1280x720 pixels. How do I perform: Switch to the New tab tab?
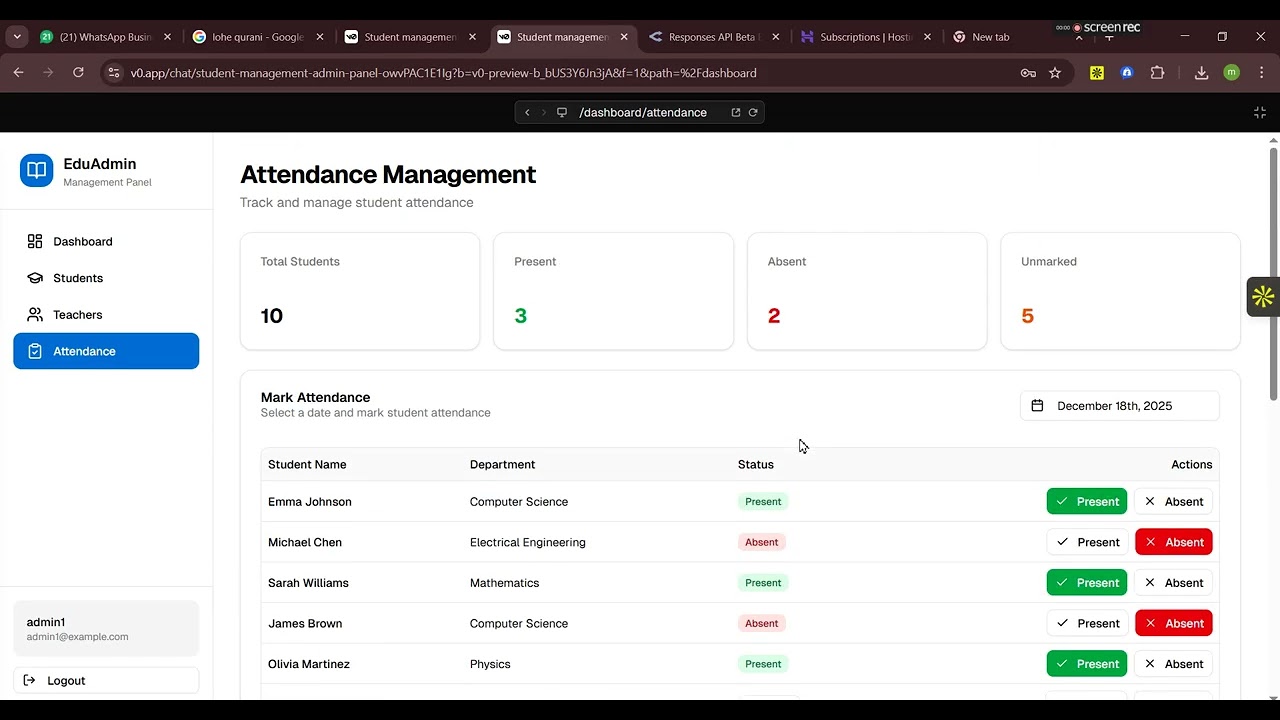click(990, 37)
